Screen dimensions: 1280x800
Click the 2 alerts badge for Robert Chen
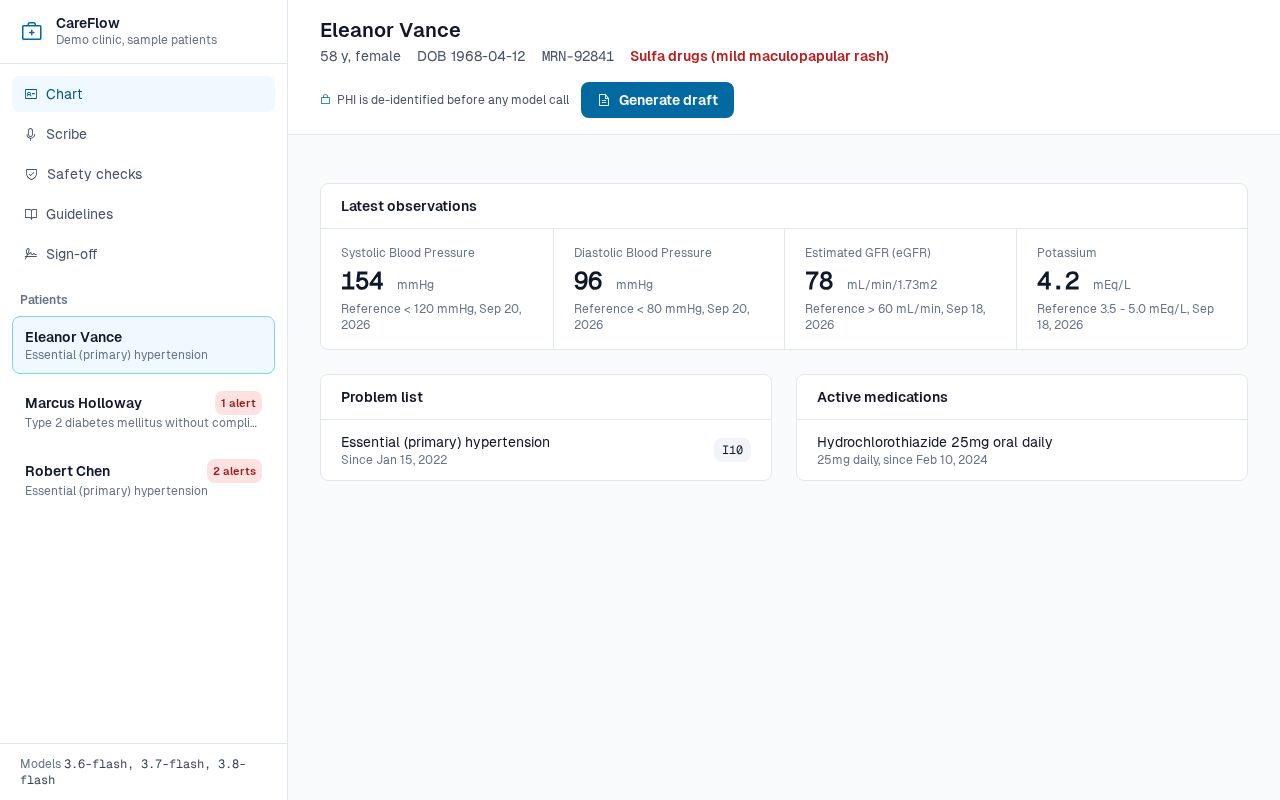(x=234, y=471)
